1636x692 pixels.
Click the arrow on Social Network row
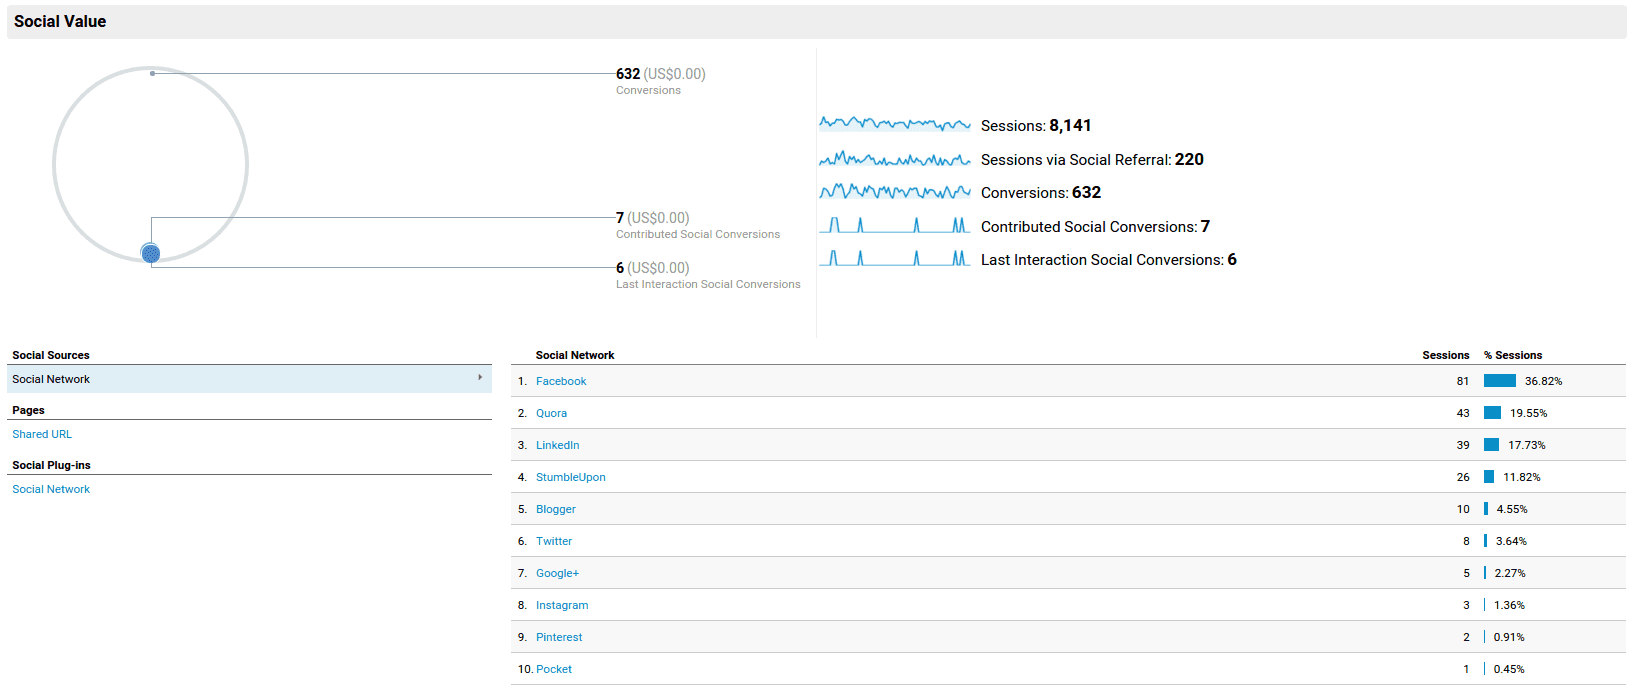pyautogui.click(x=480, y=378)
